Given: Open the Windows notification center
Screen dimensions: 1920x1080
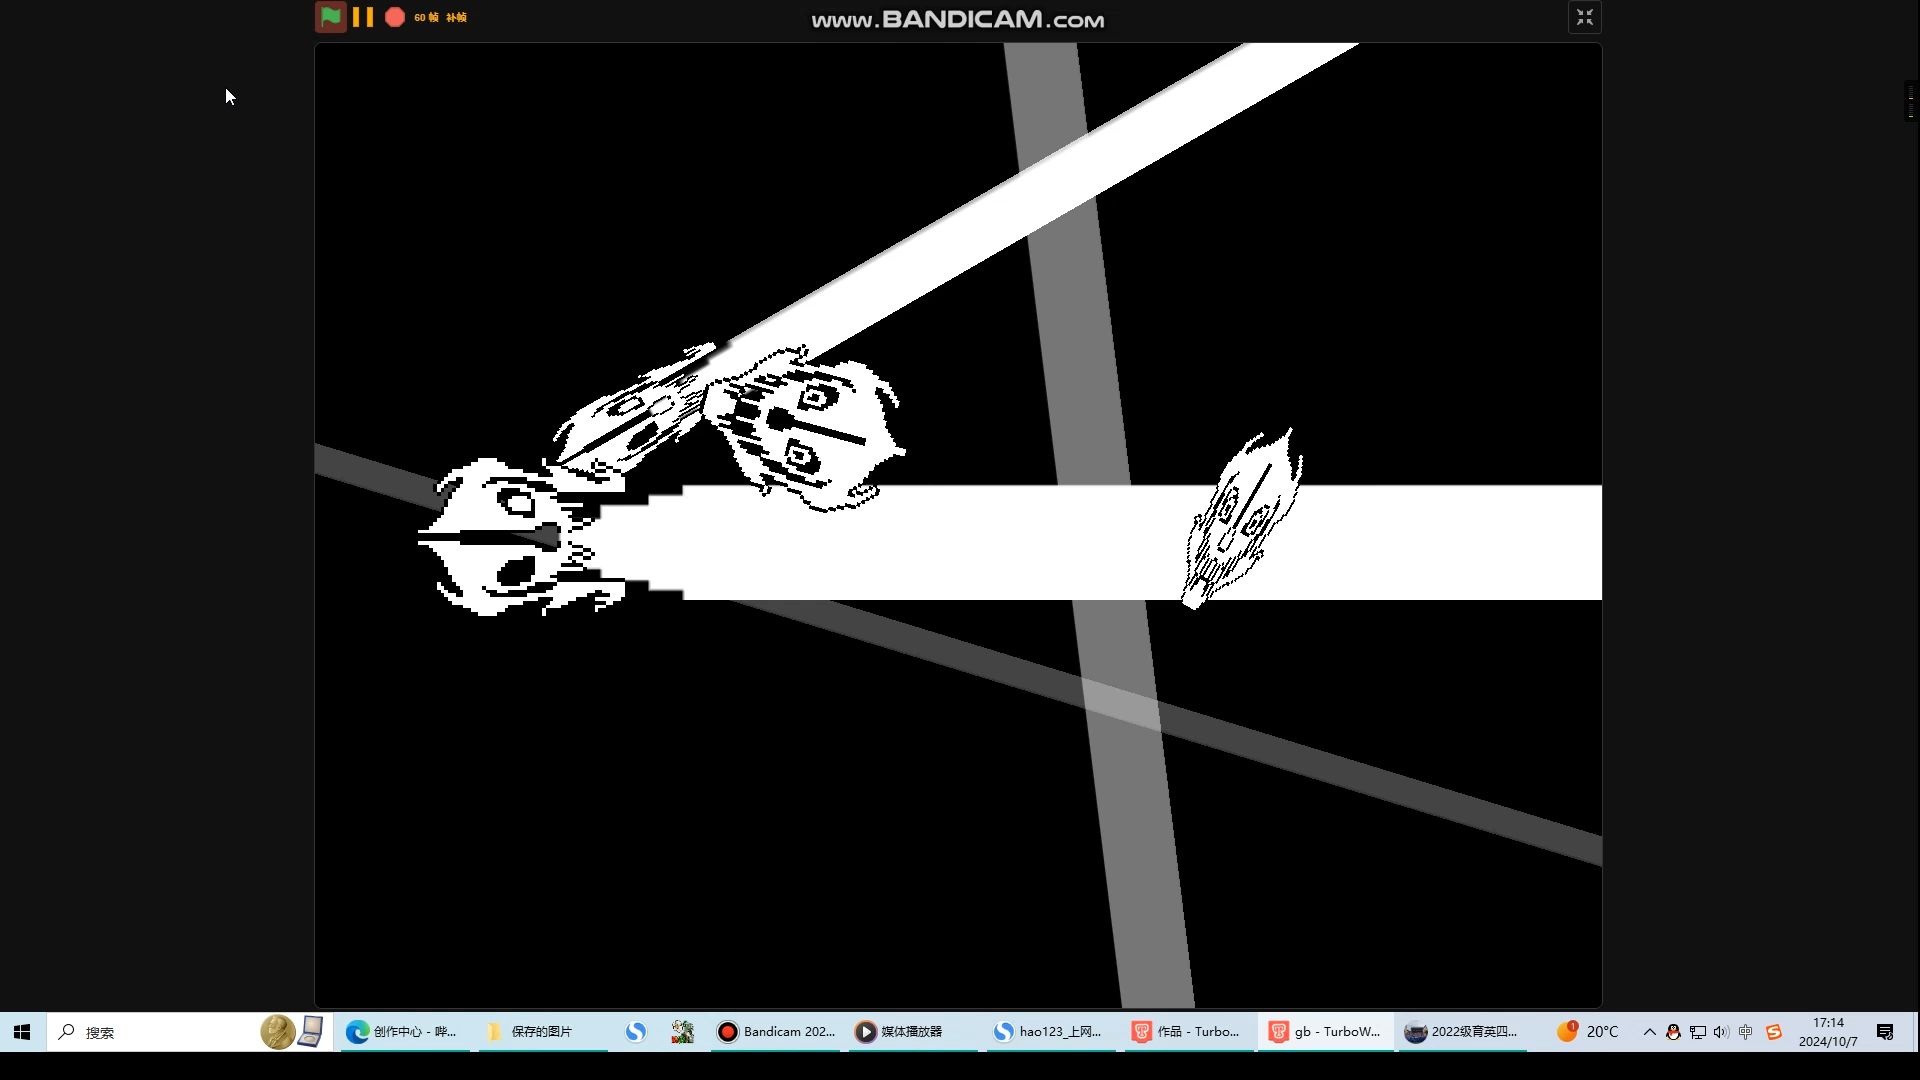Looking at the screenshot, I should (x=1885, y=1032).
